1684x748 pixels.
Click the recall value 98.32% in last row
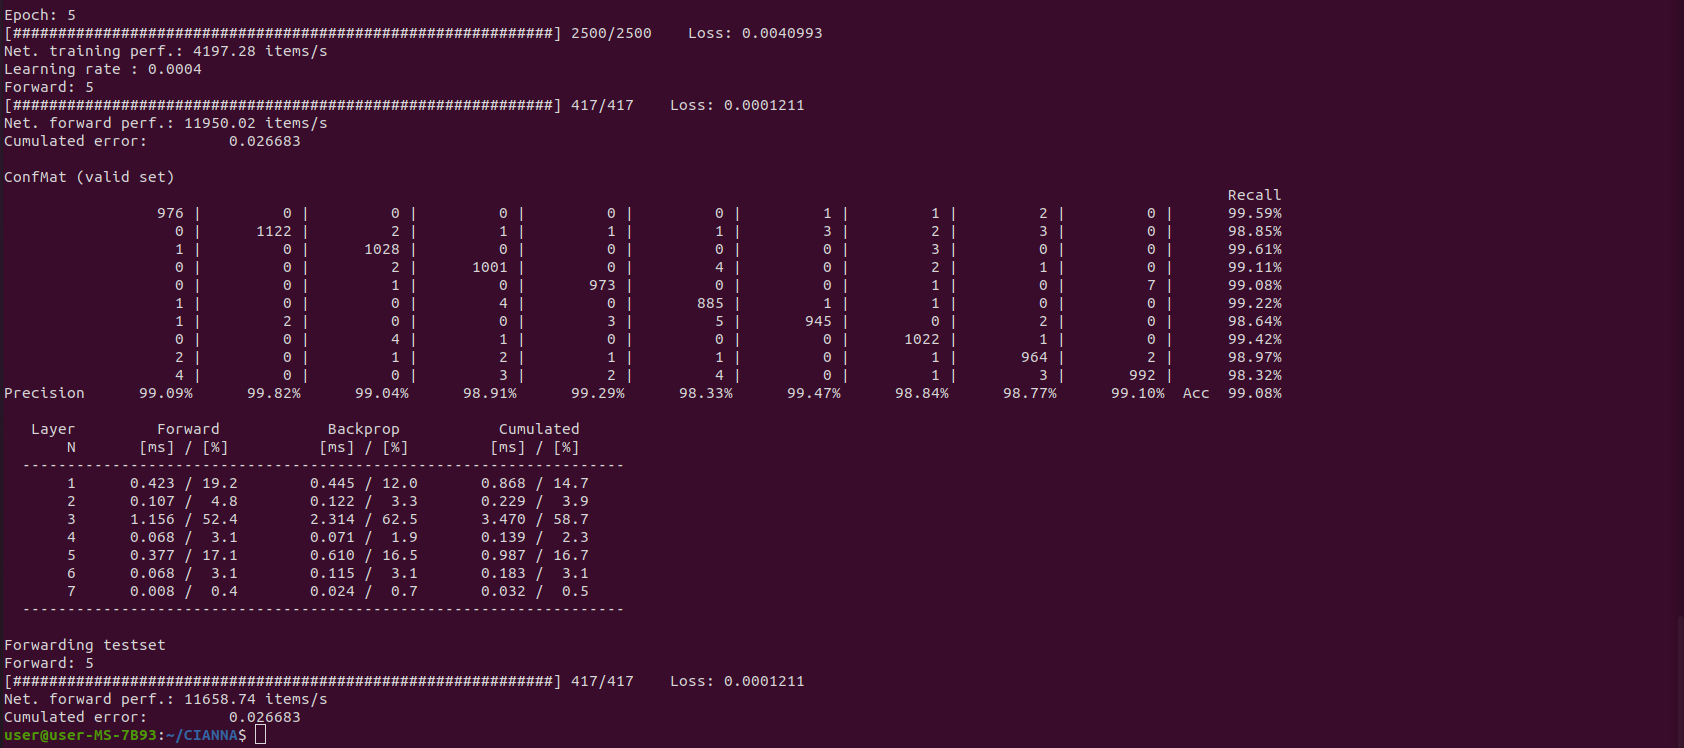[1254, 375]
